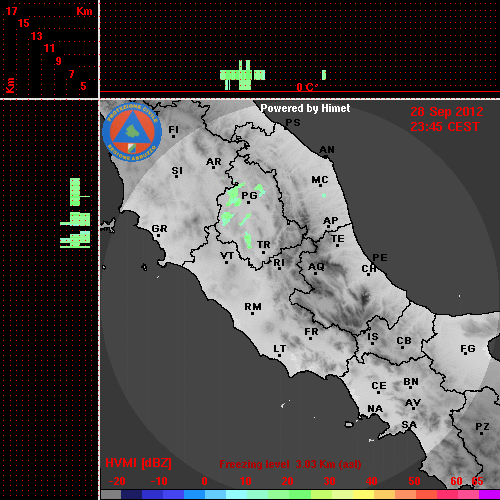The width and height of the screenshot is (500, 500).
Task: Pick the yellow swatch below the 40 value
Action: click(x=363, y=495)
